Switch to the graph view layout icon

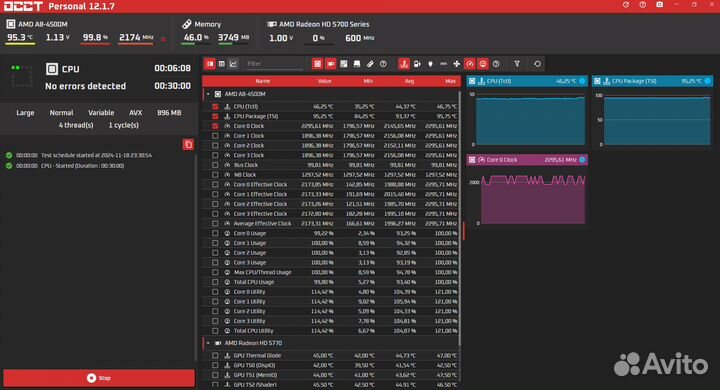[233, 64]
